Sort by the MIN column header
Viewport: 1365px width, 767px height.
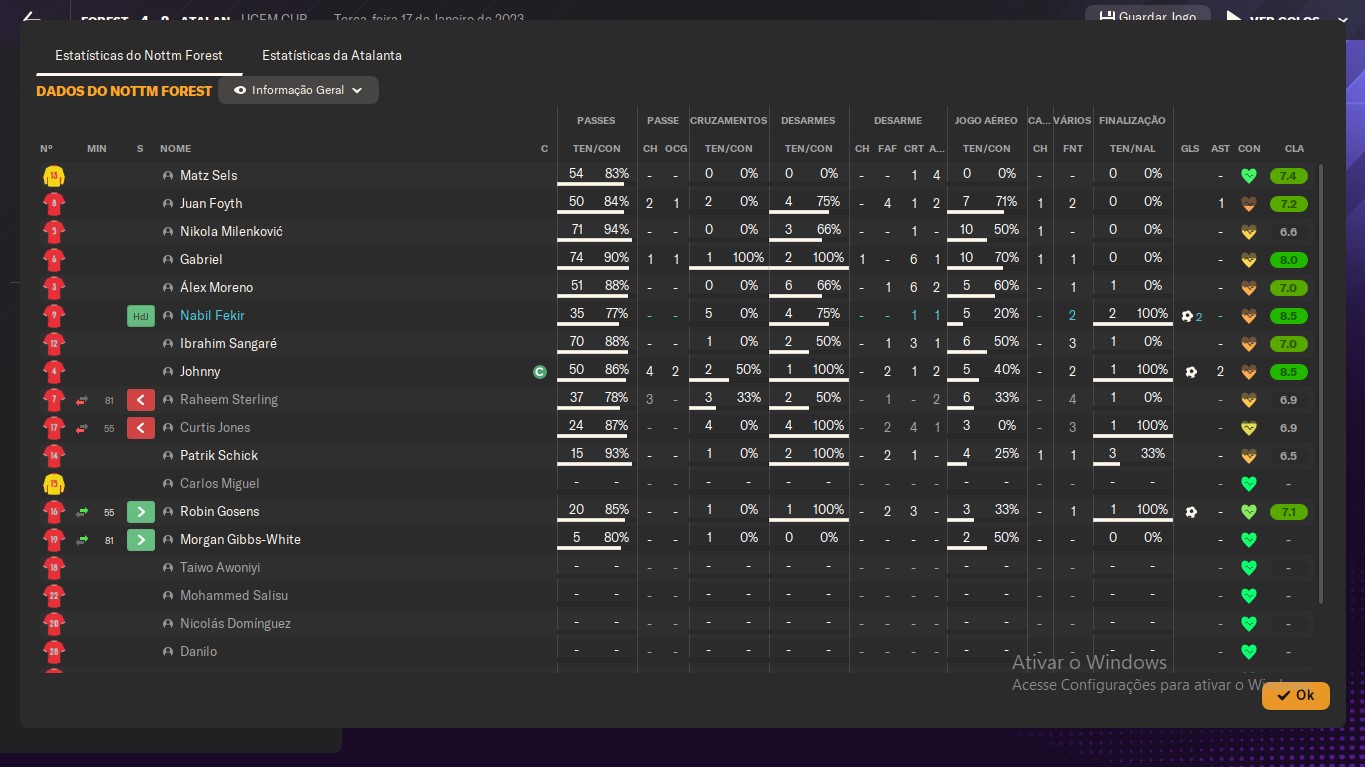(97, 149)
